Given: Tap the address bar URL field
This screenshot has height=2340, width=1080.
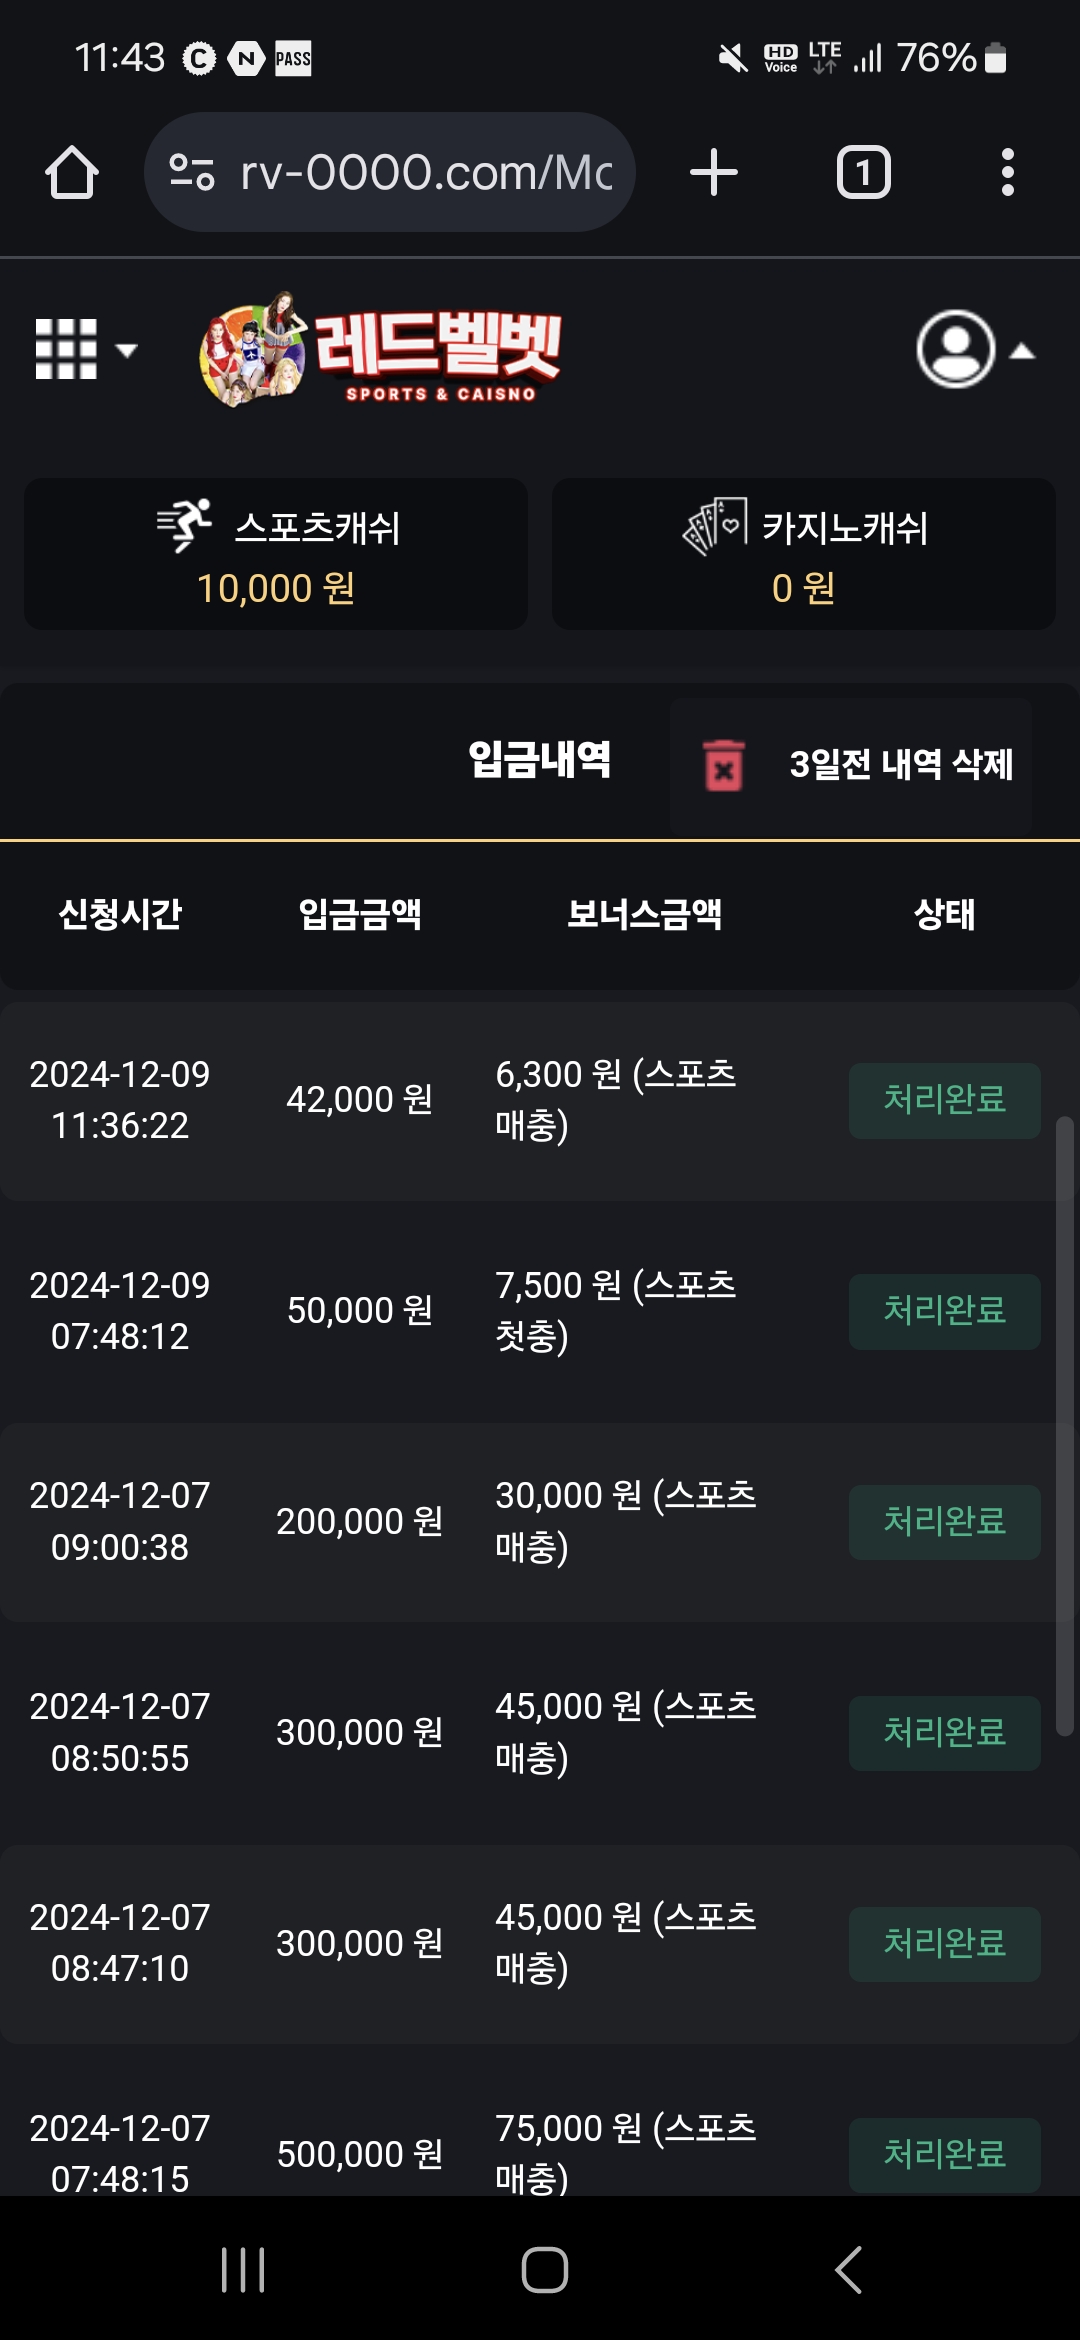Looking at the screenshot, I should tap(425, 173).
